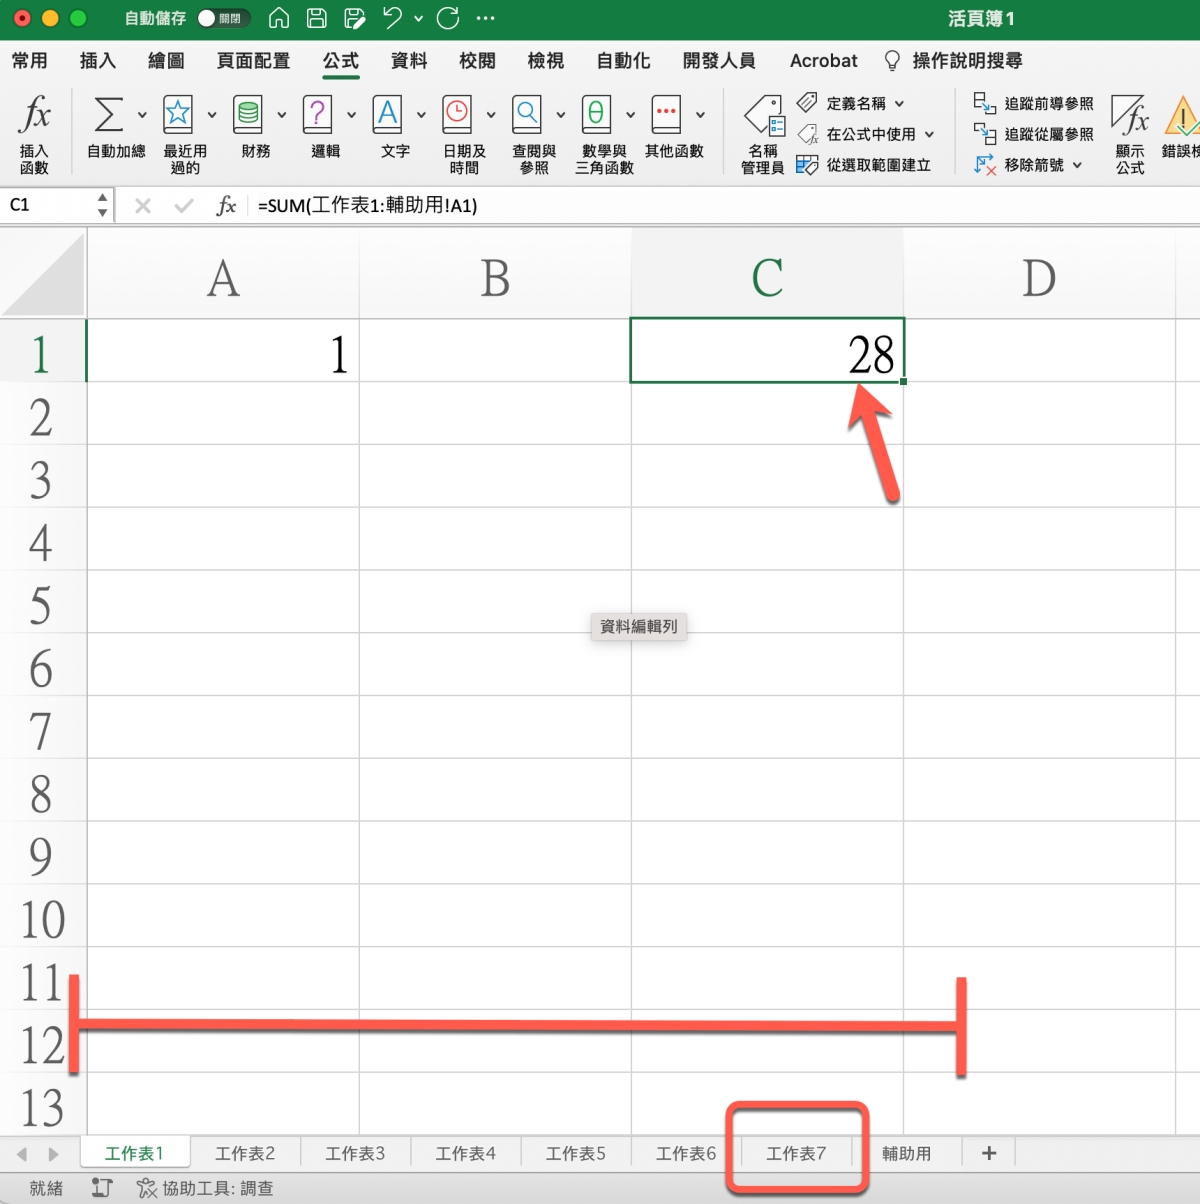
Task: Click the macro record icon in status bar
Action: 101,1188
